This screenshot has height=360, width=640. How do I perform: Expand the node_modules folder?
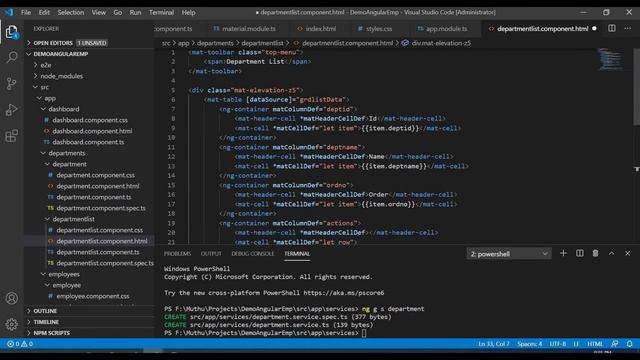[61, 76]
